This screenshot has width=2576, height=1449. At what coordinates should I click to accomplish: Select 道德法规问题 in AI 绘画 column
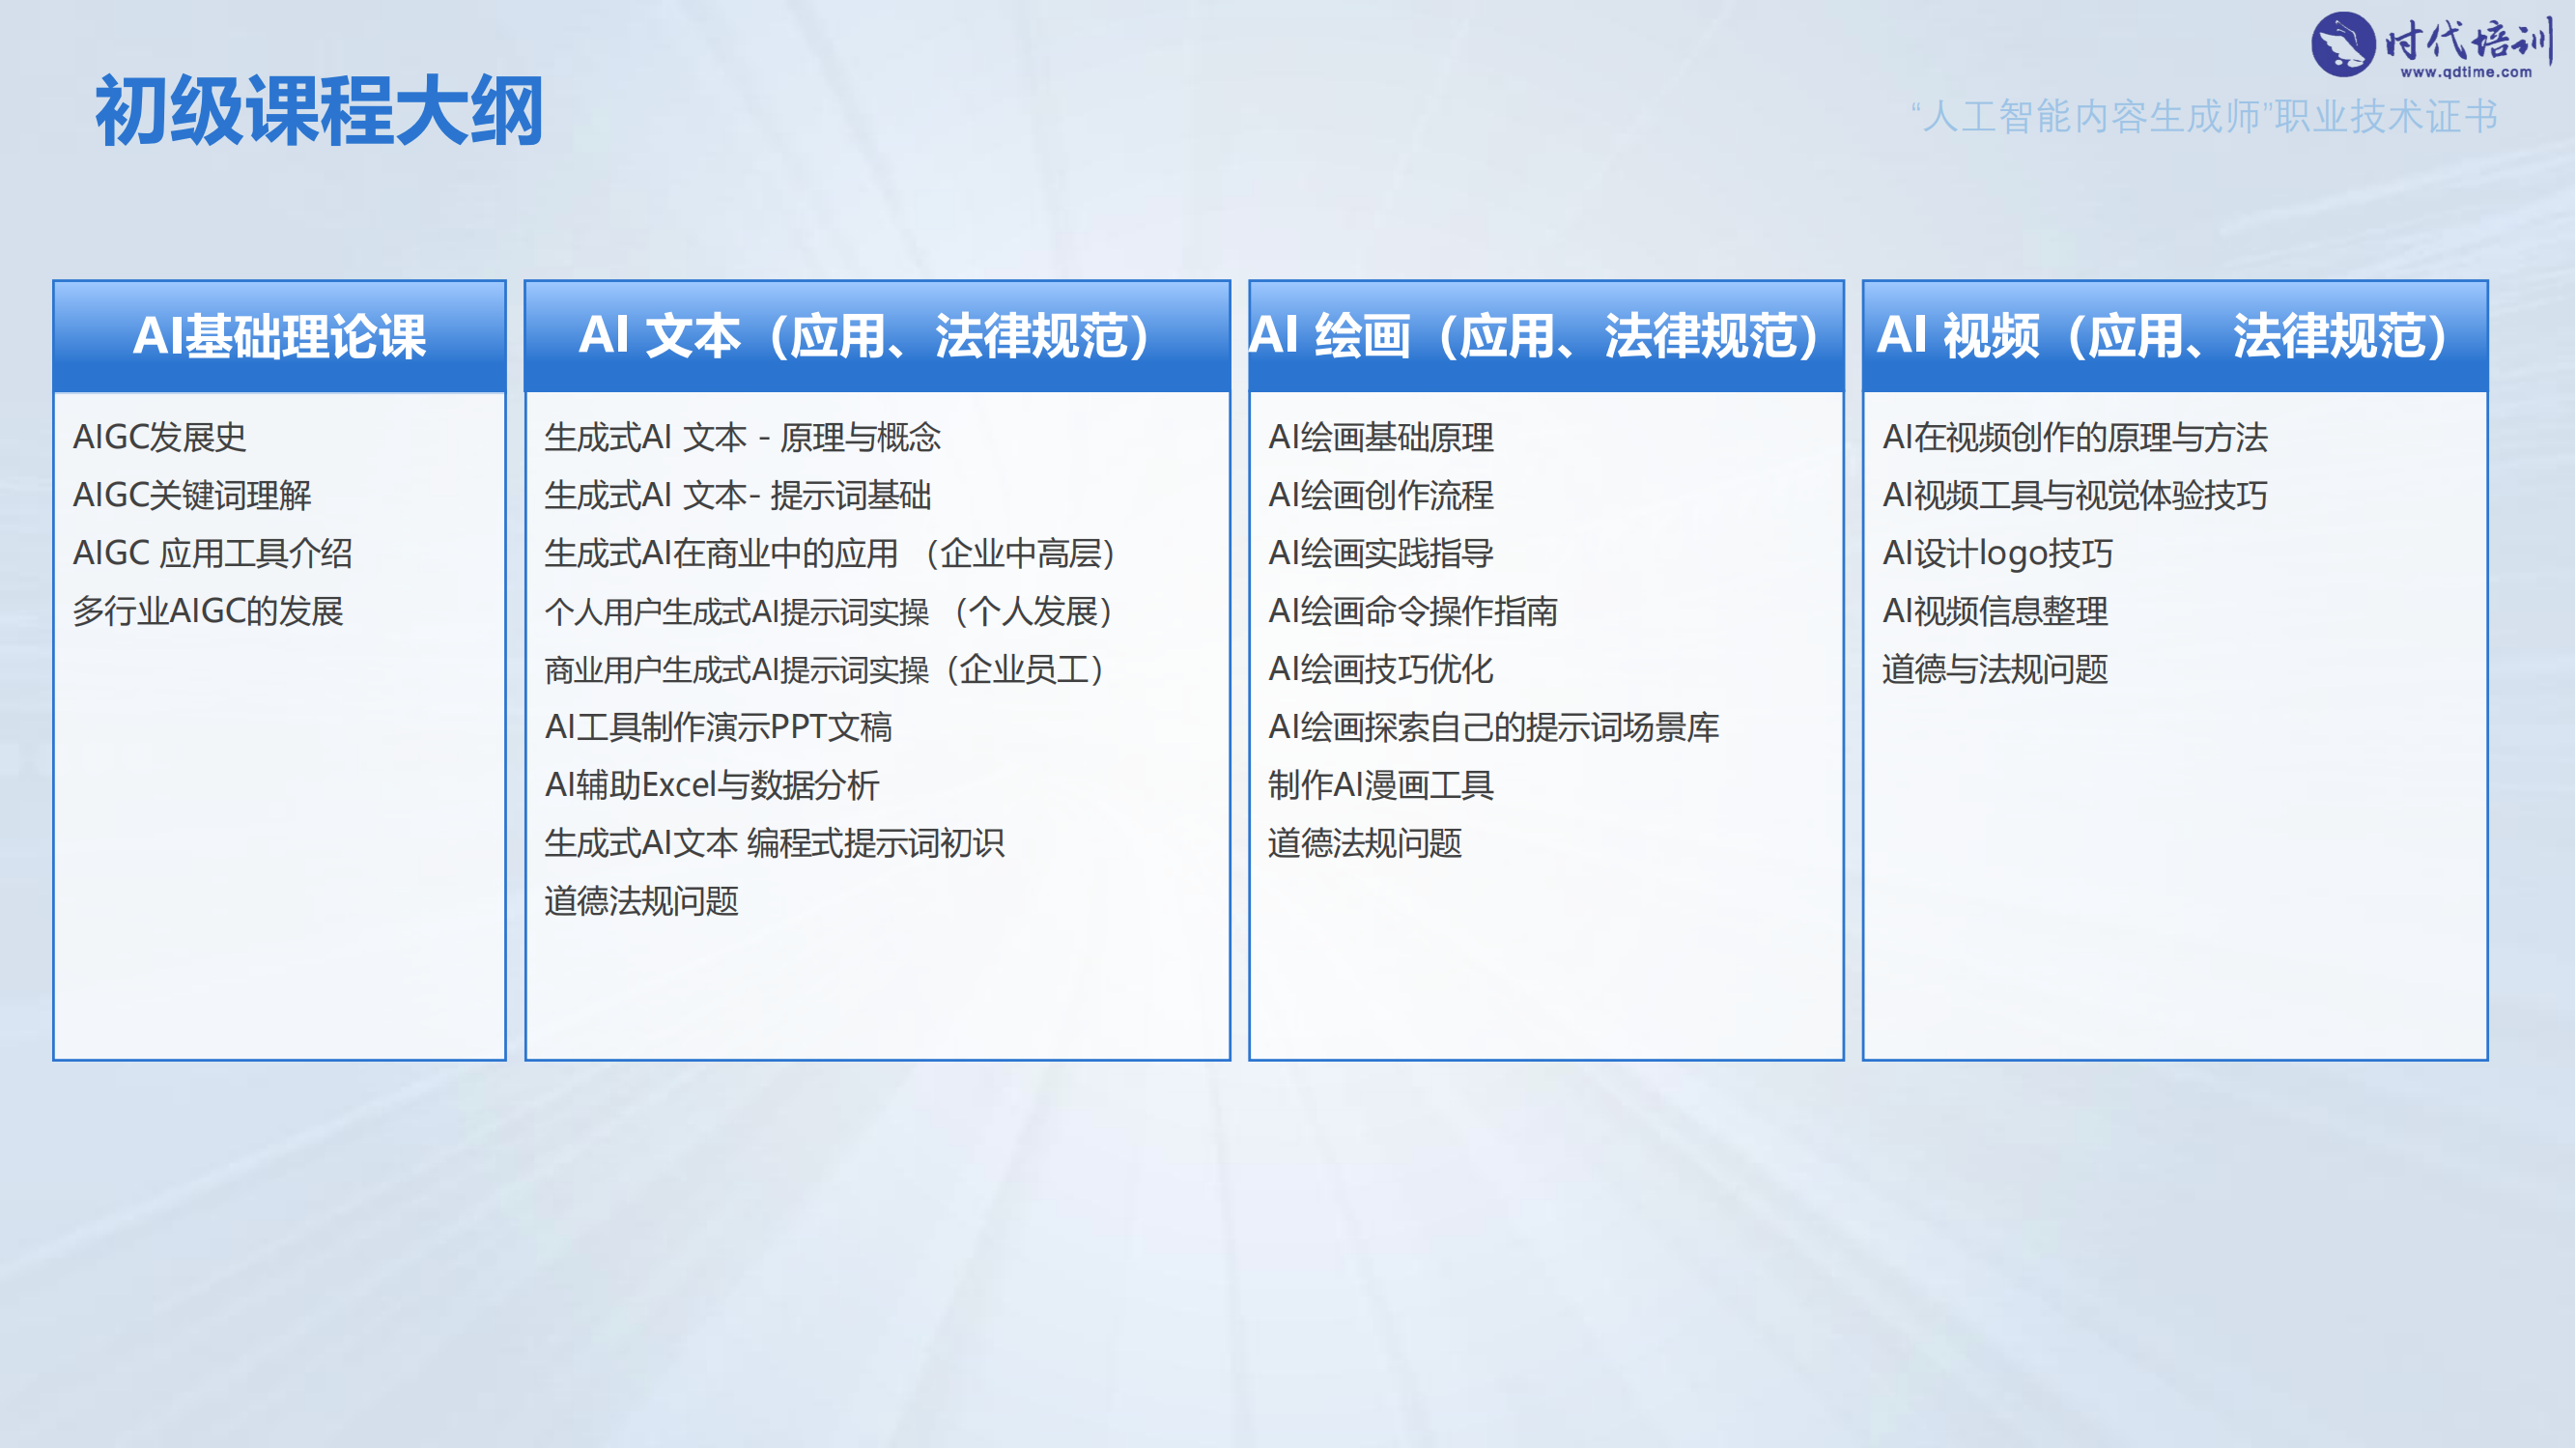pyautogui.click(x=1365, y=843)
